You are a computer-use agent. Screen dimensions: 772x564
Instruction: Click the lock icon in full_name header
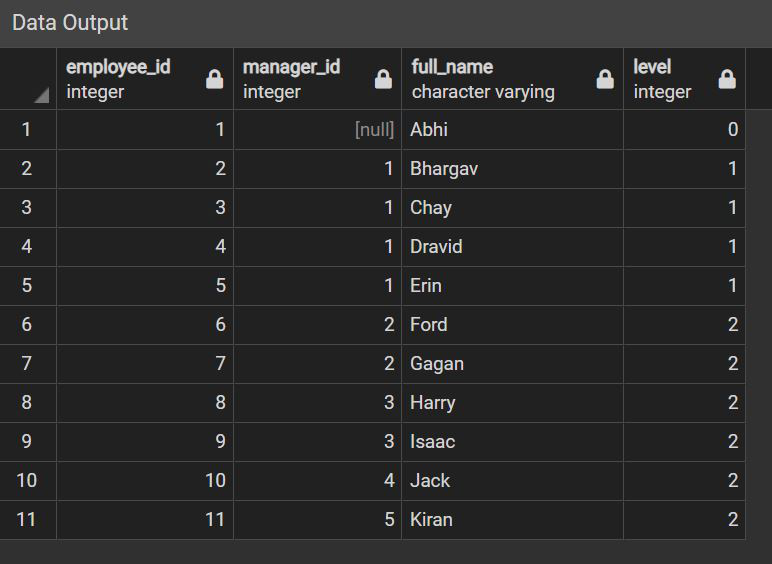[x=605, y=80]
